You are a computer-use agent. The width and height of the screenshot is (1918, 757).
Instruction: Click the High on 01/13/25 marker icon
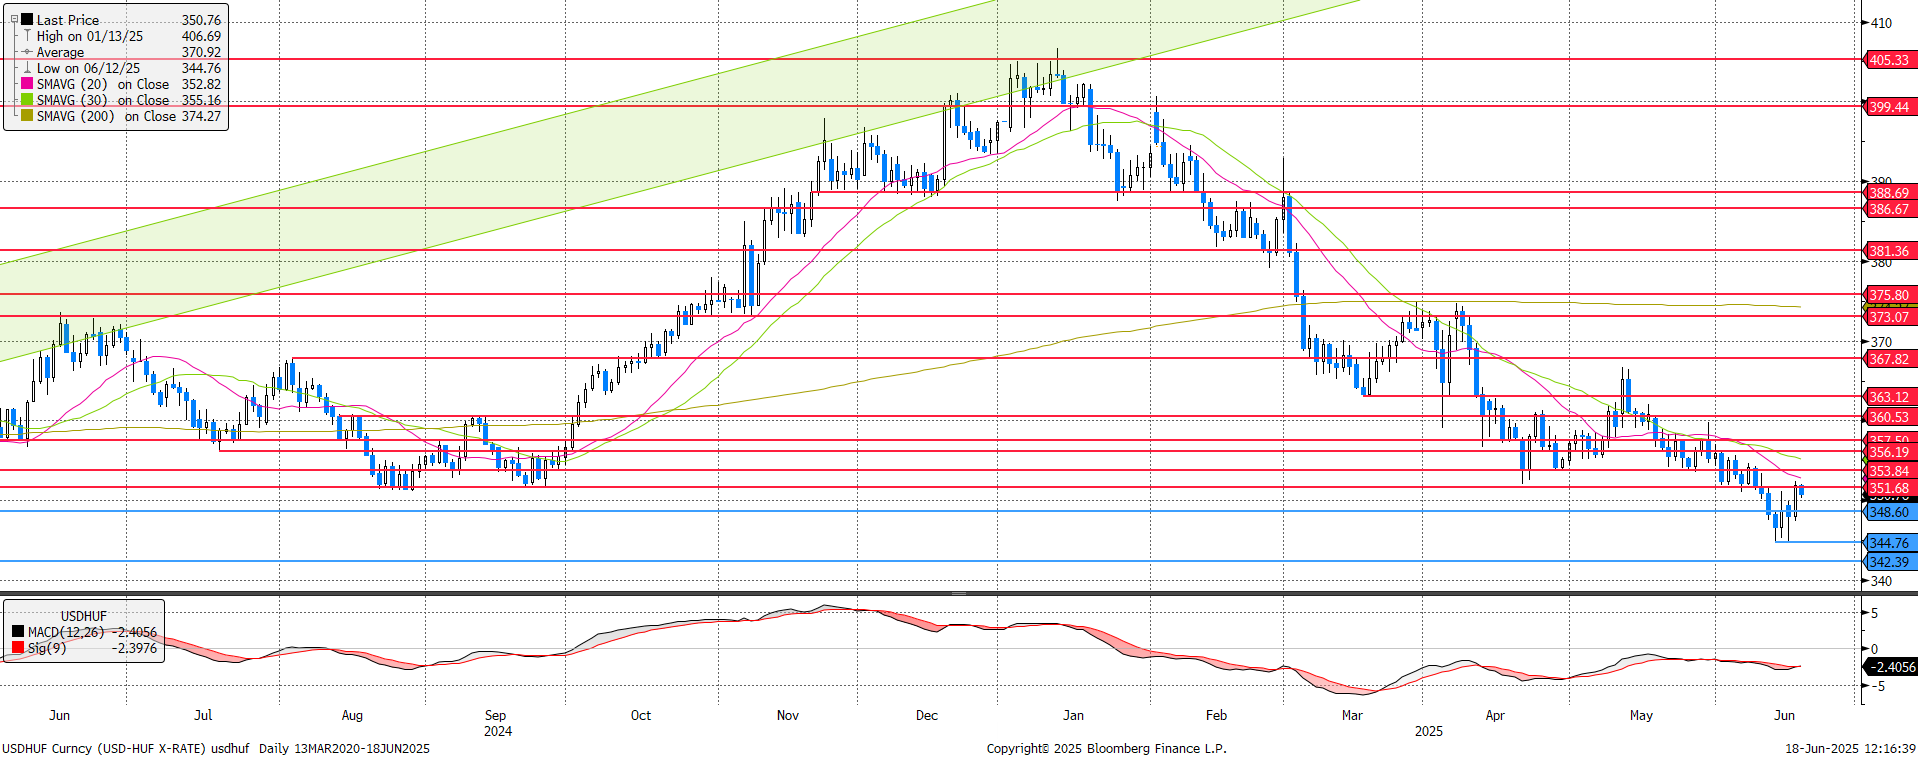27,36
